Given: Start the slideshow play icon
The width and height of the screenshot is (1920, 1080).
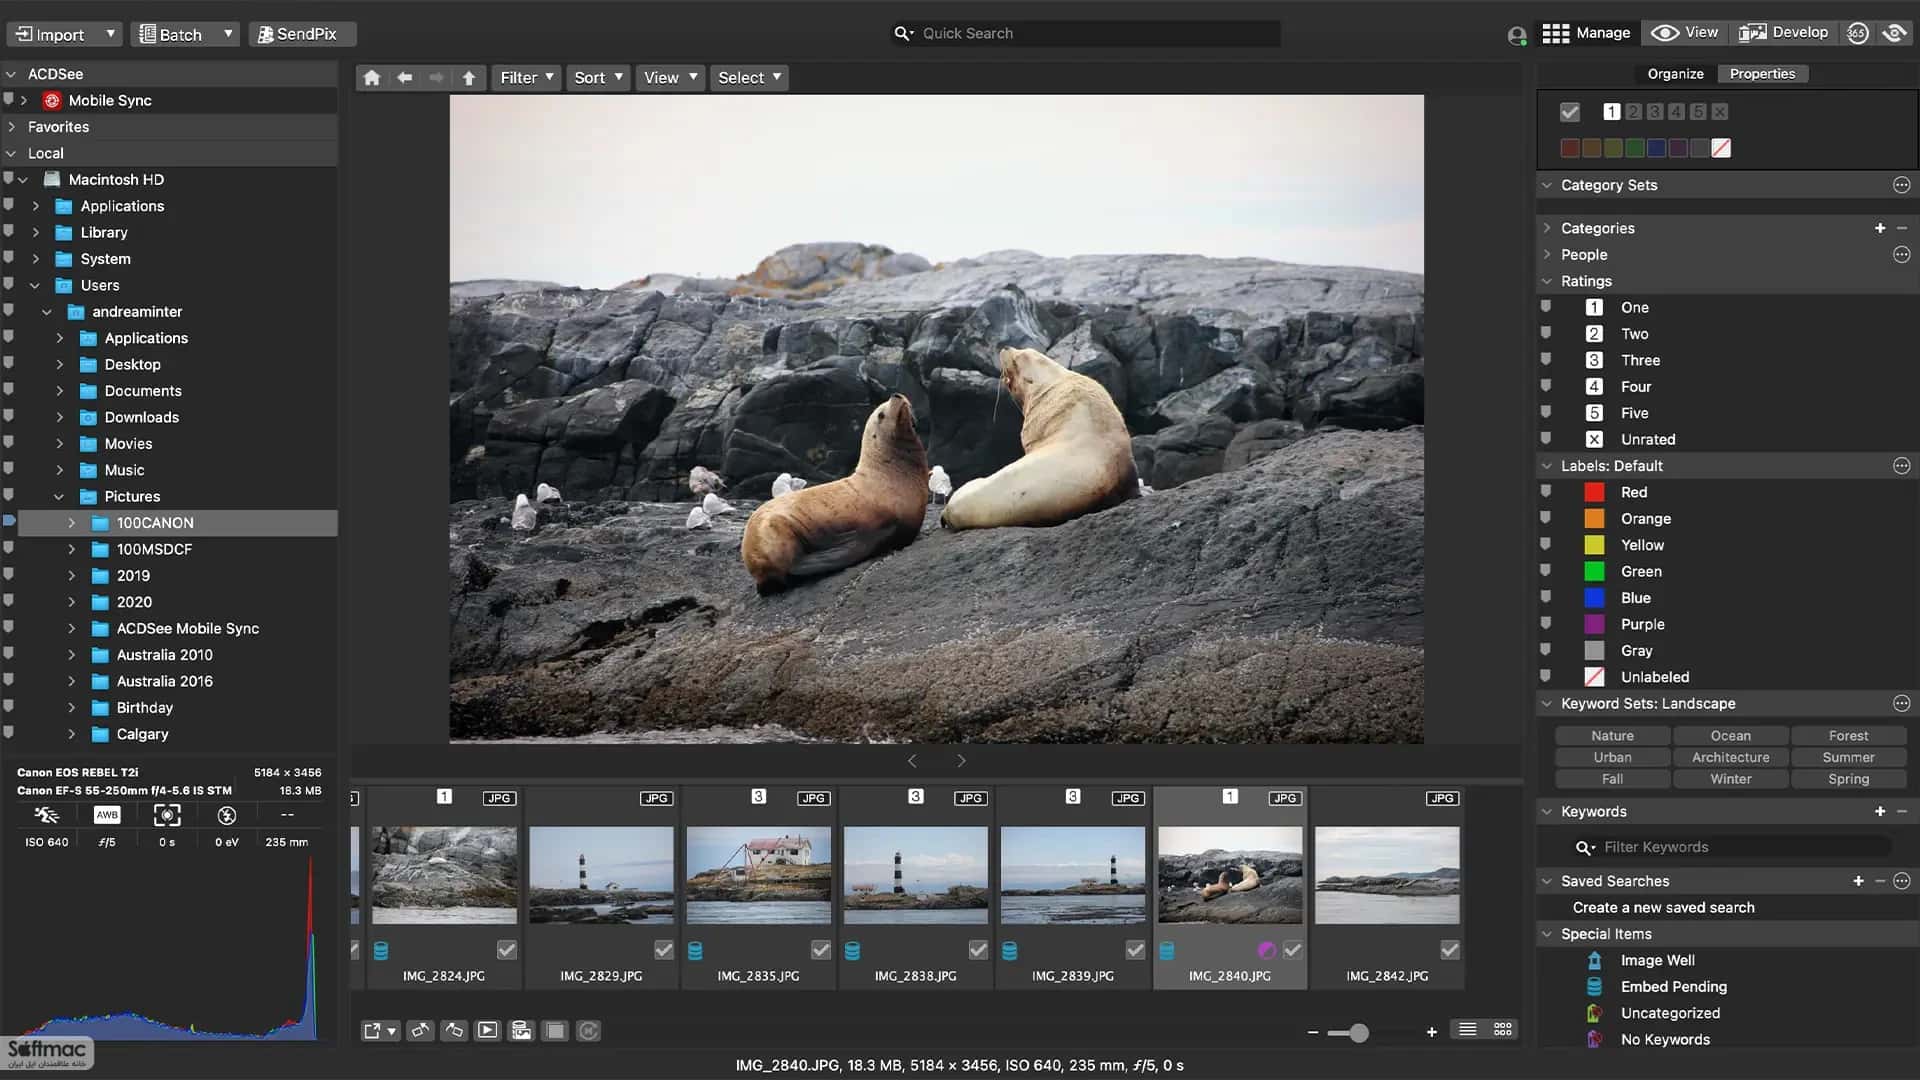Looking at the screenshot, I should point(487,1031).
